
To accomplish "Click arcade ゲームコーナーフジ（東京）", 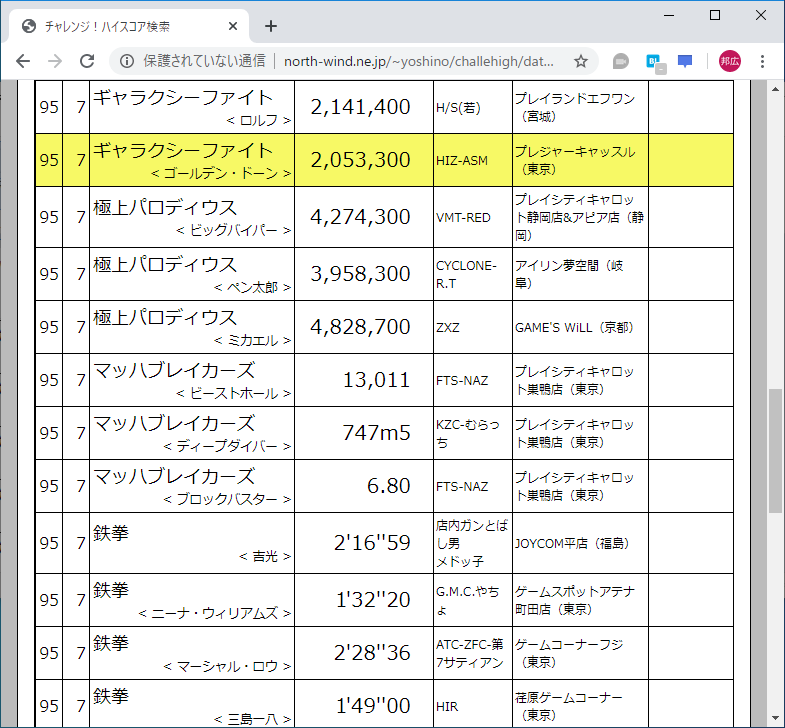I will 569,653.
